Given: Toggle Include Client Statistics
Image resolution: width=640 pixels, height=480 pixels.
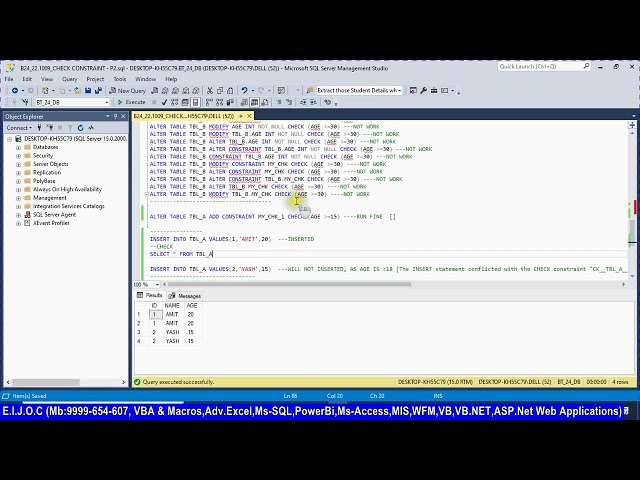Looking at the screenshot, I should (x=230, y=102).
